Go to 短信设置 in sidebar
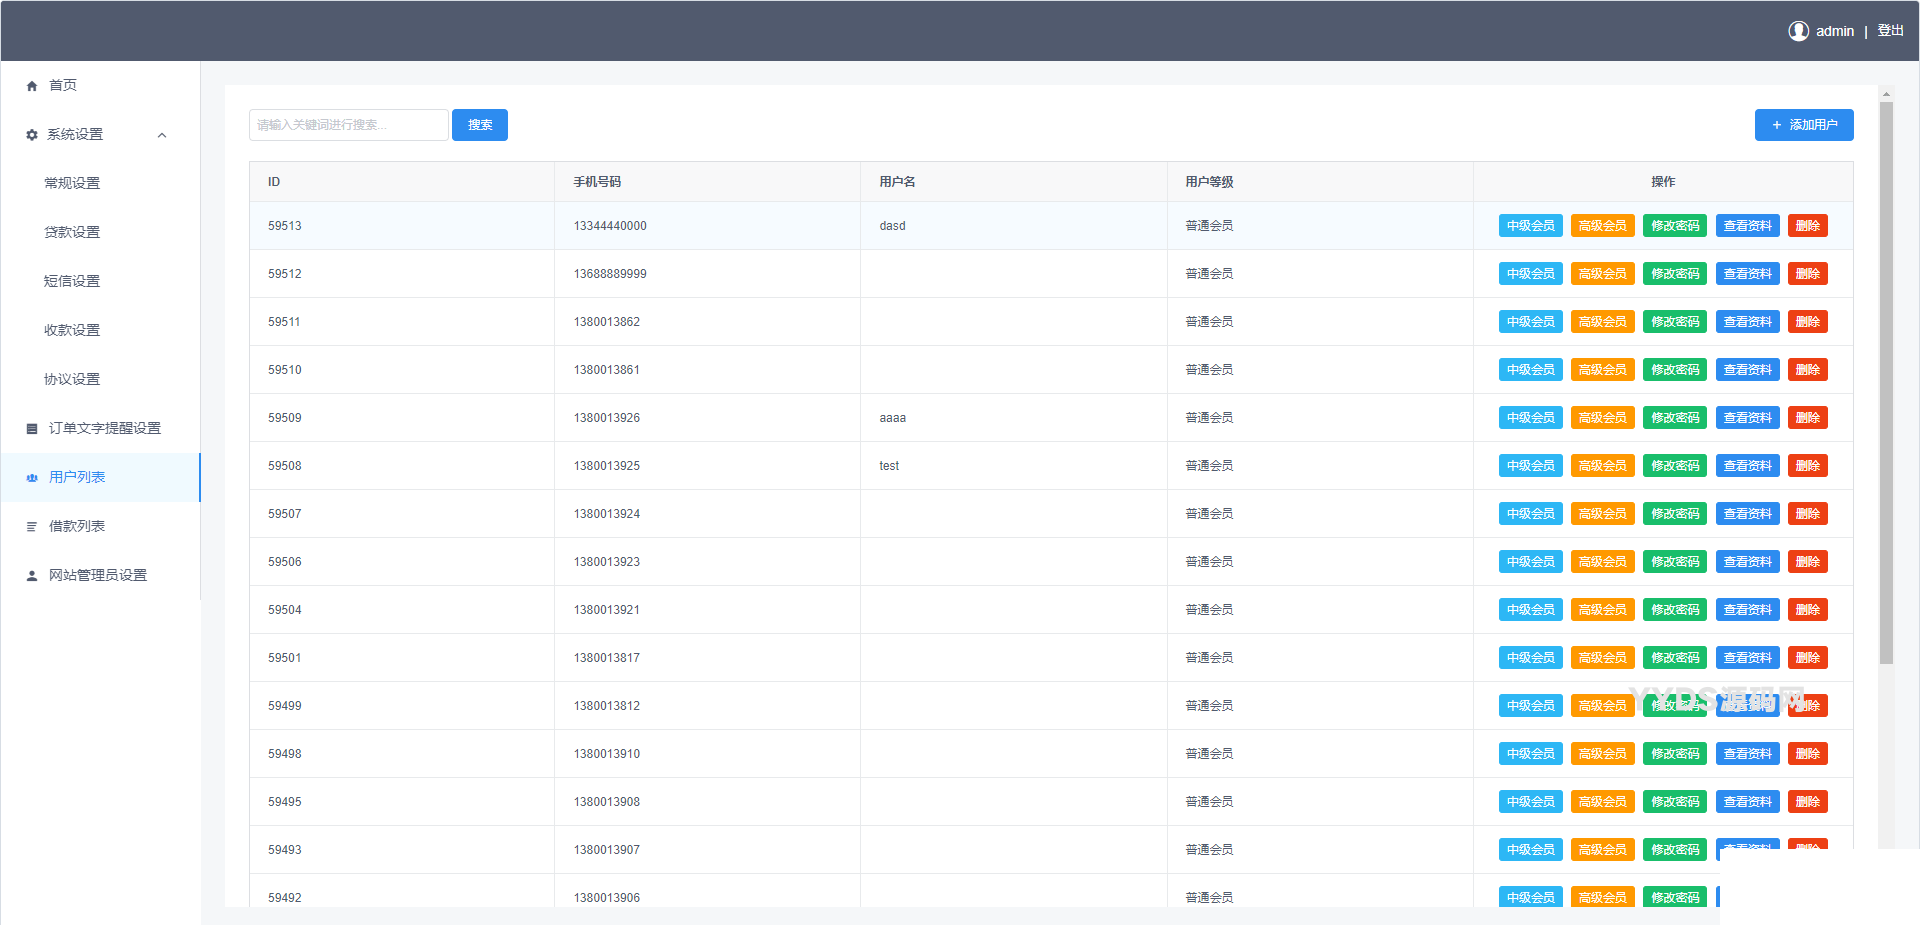The height and width of the screenshot is (925, 1920). point(72,281)
